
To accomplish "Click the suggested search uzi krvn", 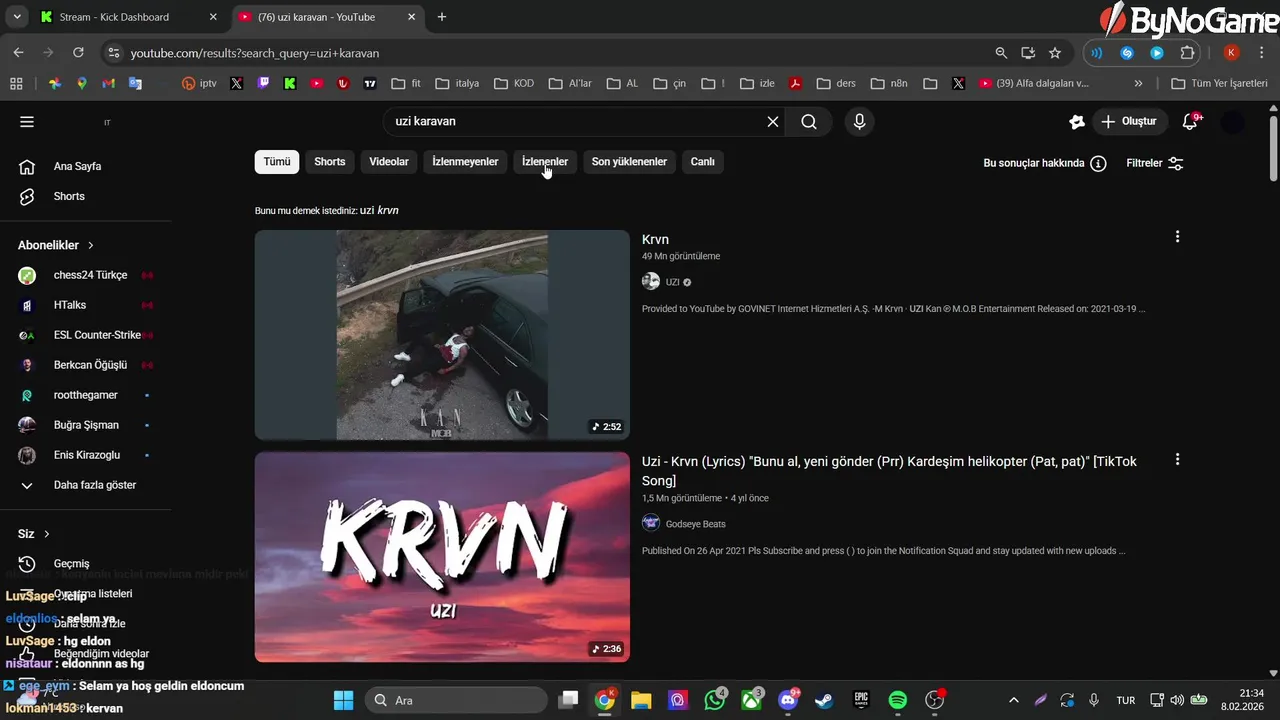I will (379, 211).
